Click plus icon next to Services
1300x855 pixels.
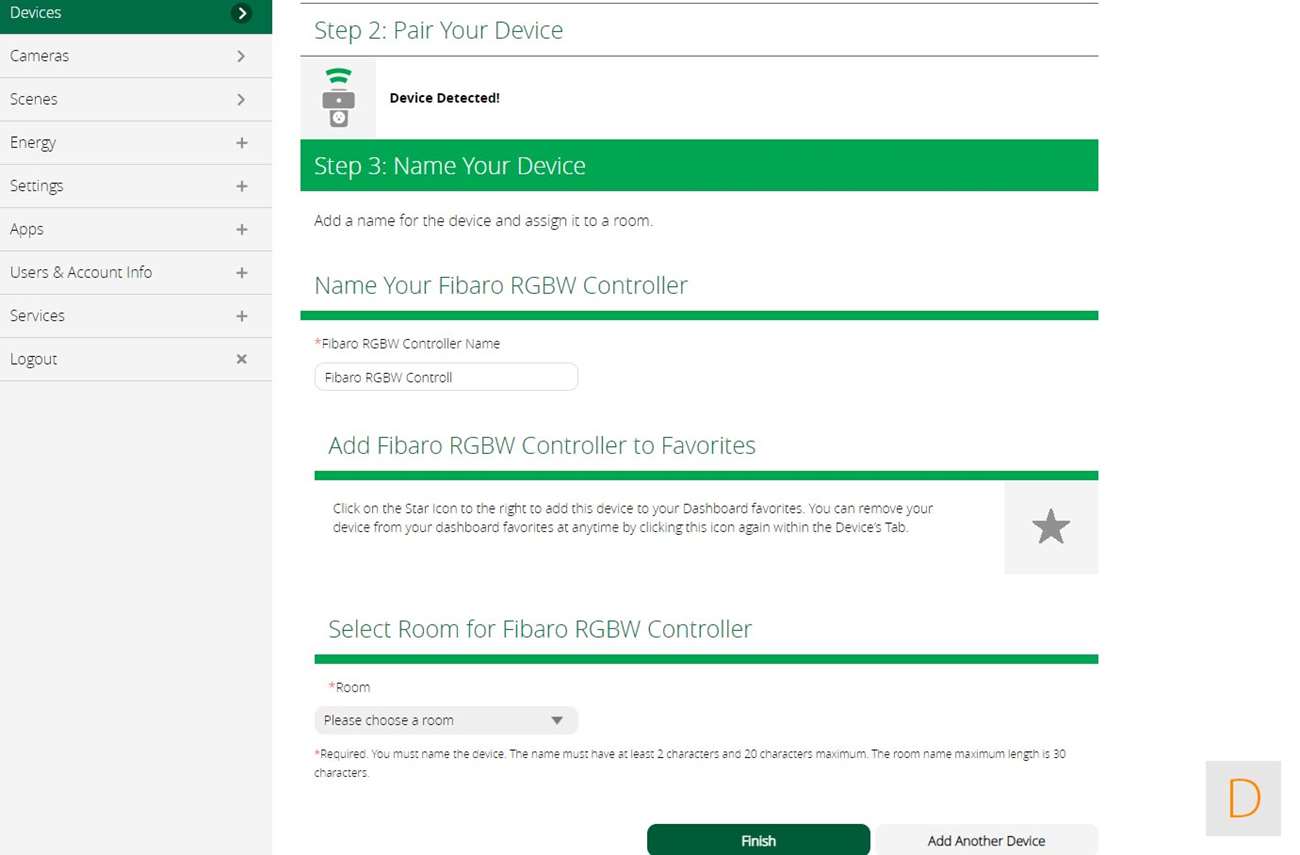click(241, 316)
